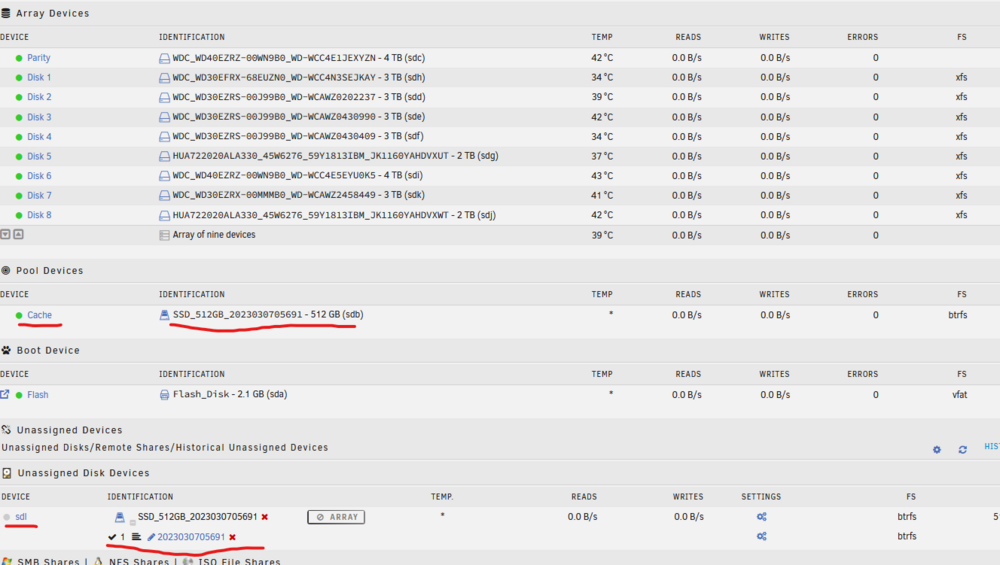Image resolution: width=1000 pixels, height=565 pixels.
Task: Open the Disk 7 device link
Action: point(40,196)
